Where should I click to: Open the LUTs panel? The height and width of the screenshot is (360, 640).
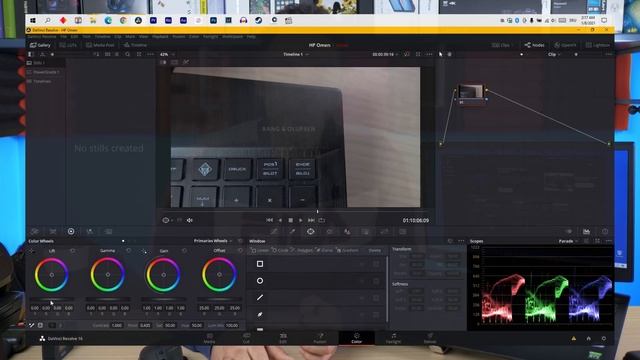[68, 45]
